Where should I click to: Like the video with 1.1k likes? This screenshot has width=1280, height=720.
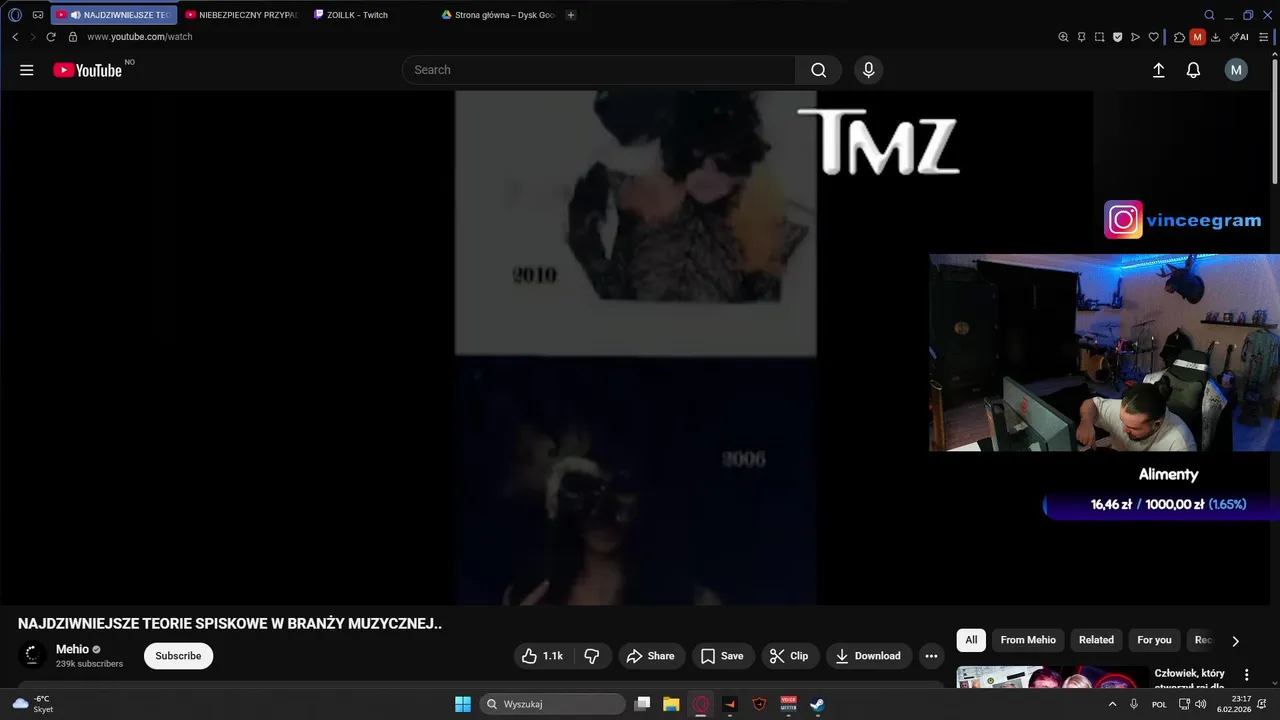tap(542, 656)
